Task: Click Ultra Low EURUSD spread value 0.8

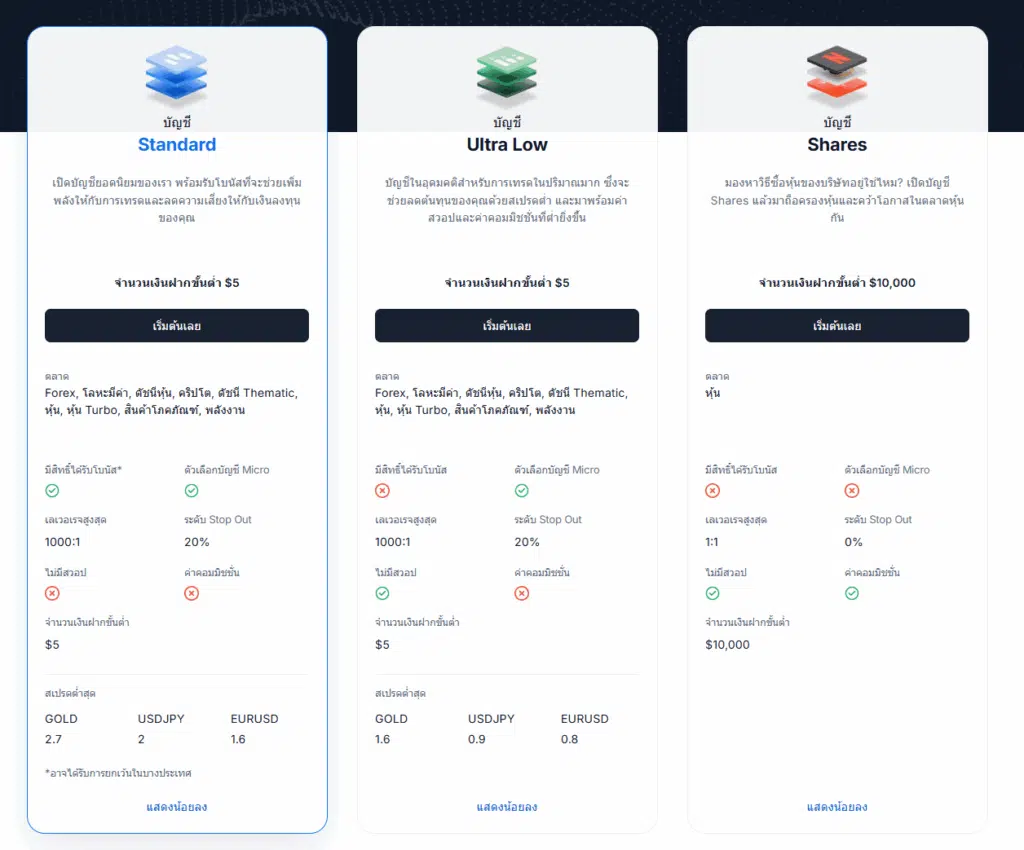Action: coord(569,739)
